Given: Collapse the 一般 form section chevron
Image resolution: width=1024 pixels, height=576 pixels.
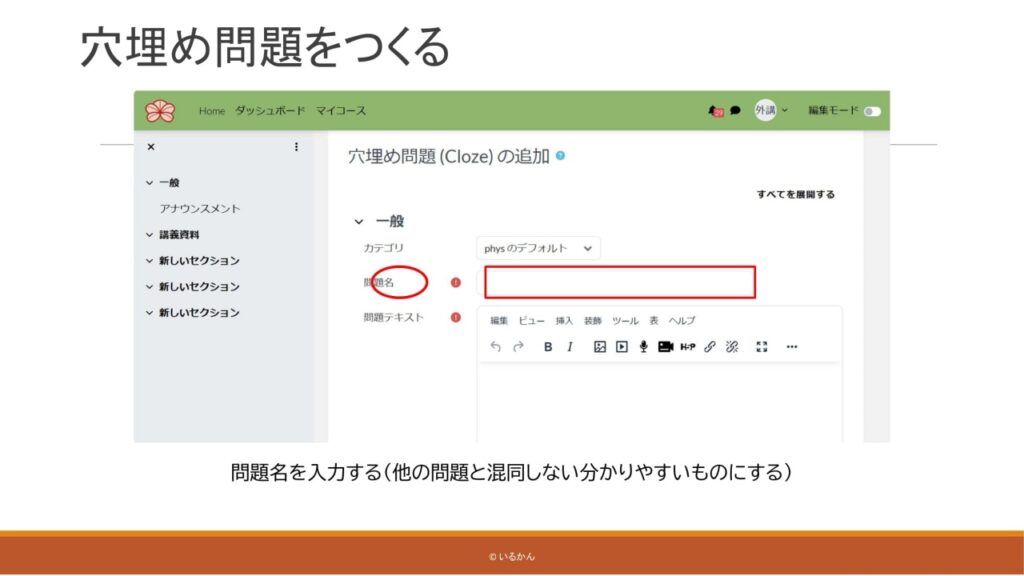Looking at the screenshot, I should pyautogui.click(x=359, y=222).
